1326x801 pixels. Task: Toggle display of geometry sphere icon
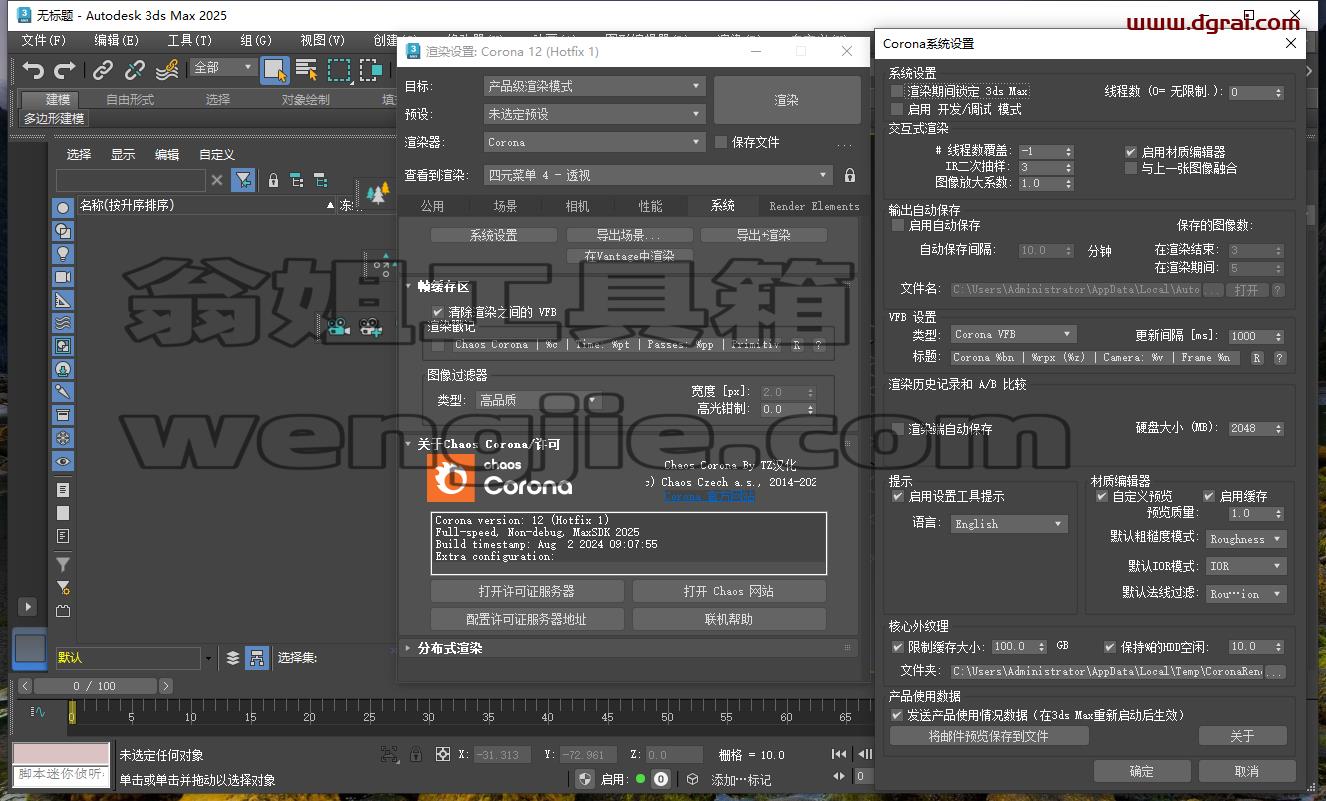click(x=63, y=208)
